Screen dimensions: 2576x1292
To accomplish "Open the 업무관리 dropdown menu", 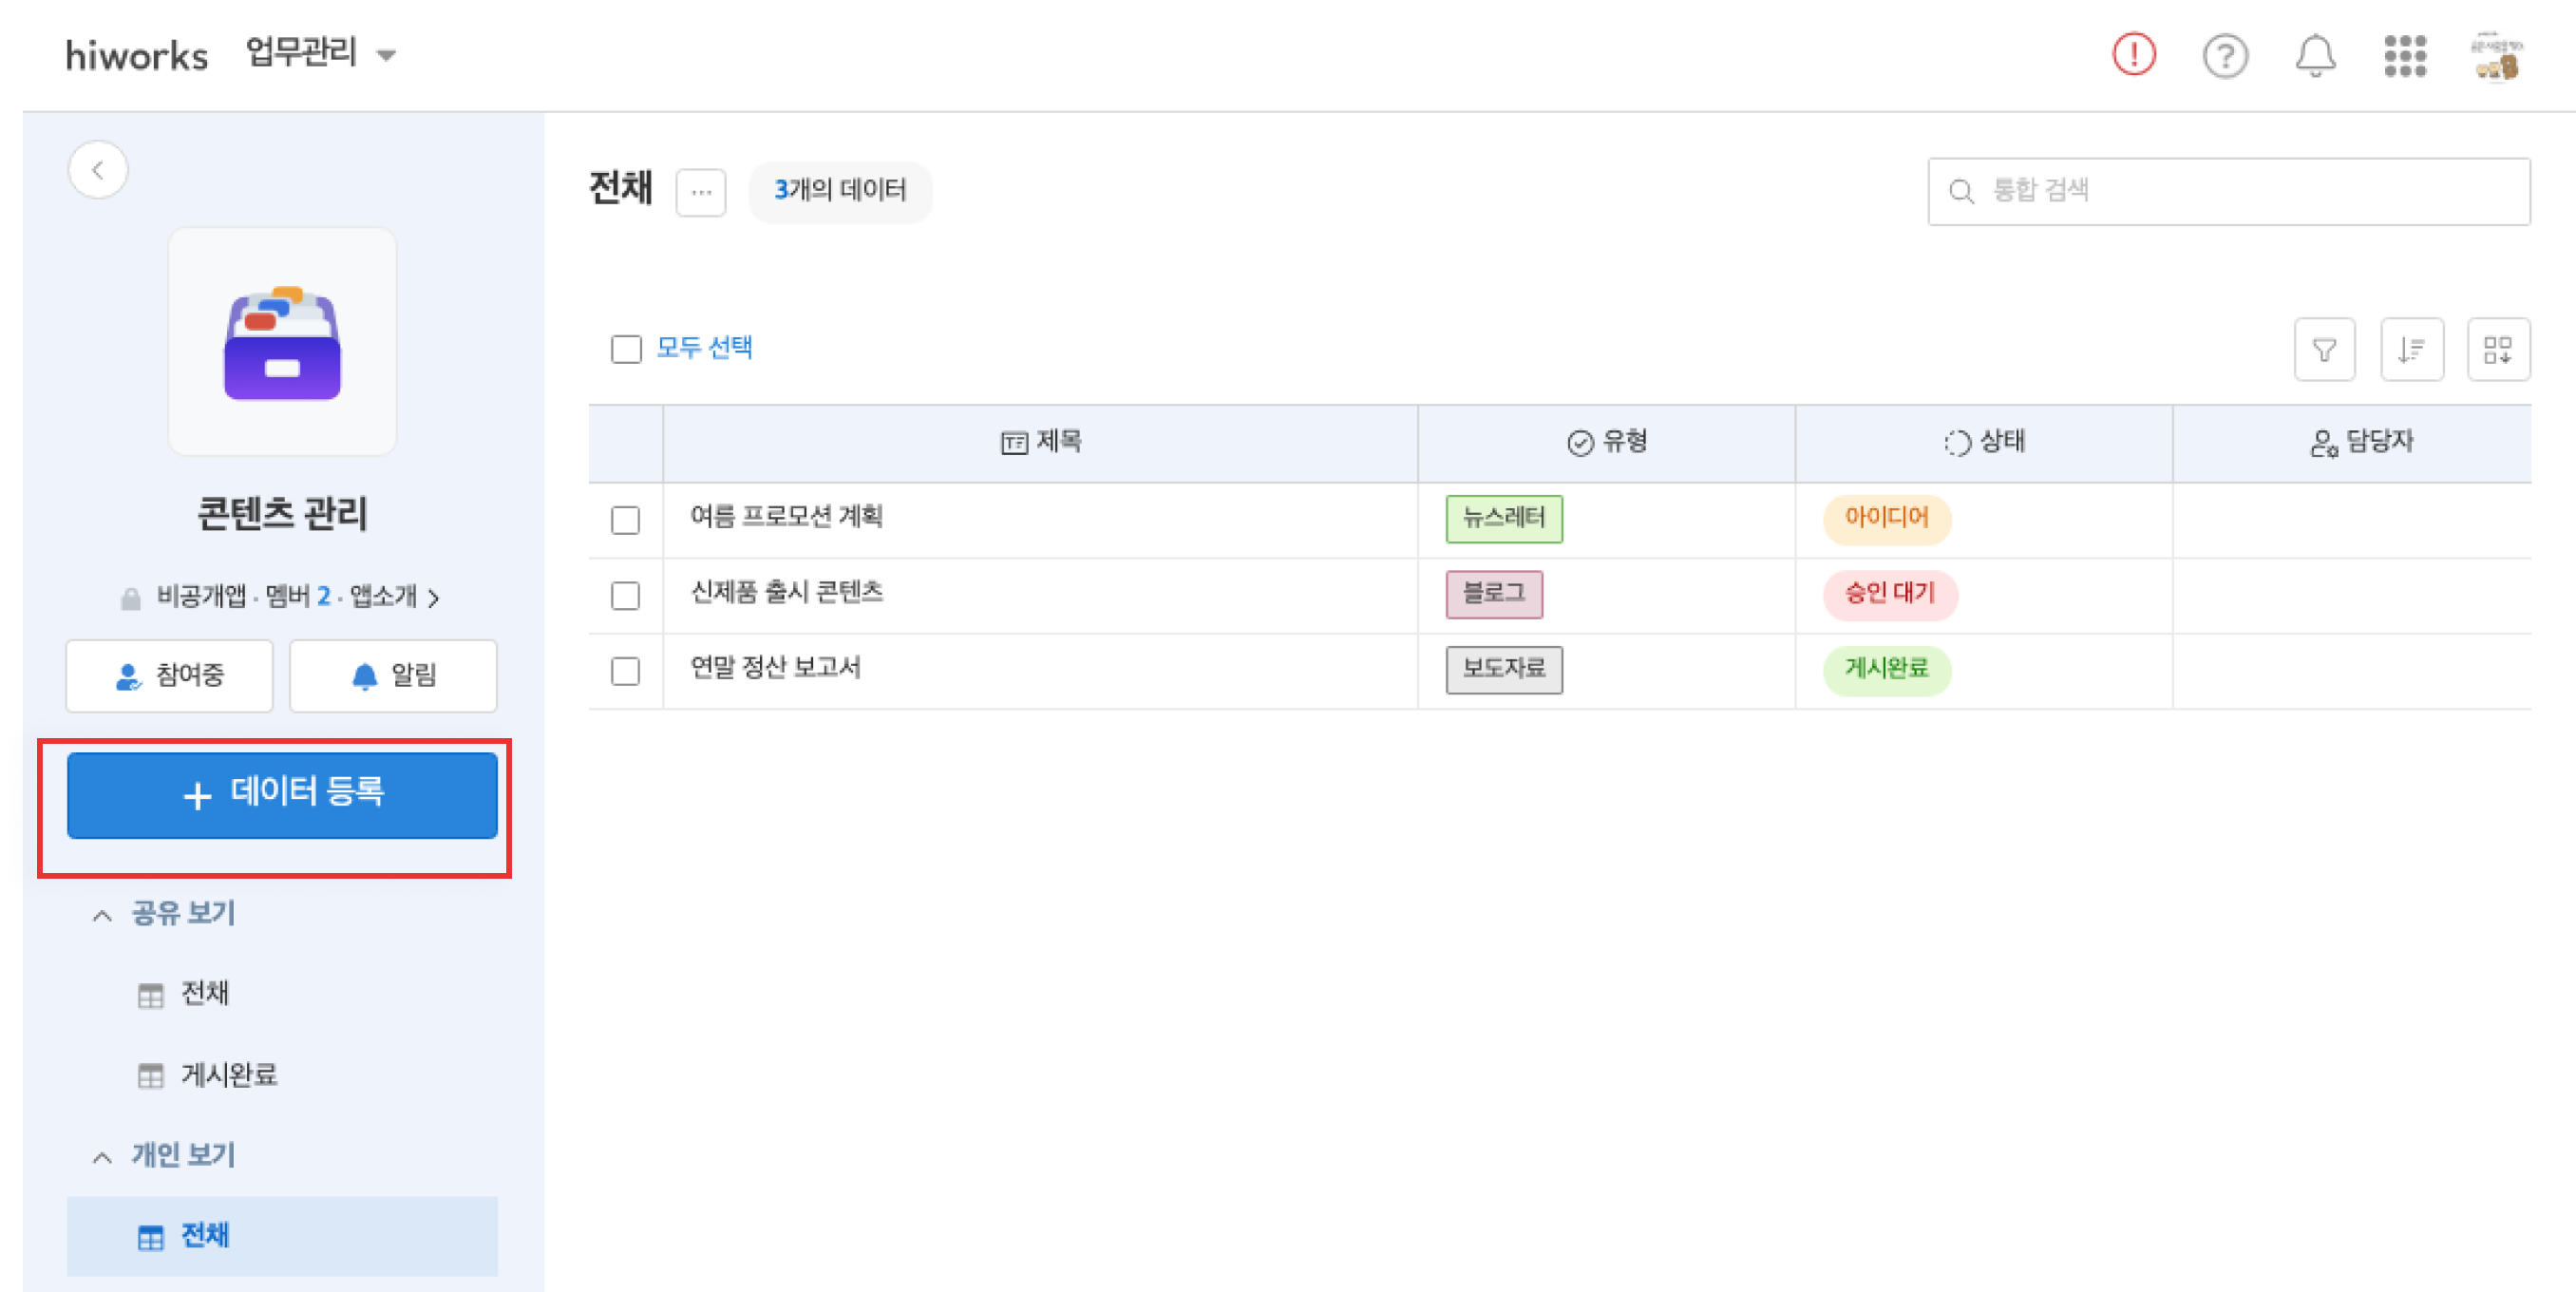I will click(320, 53).
